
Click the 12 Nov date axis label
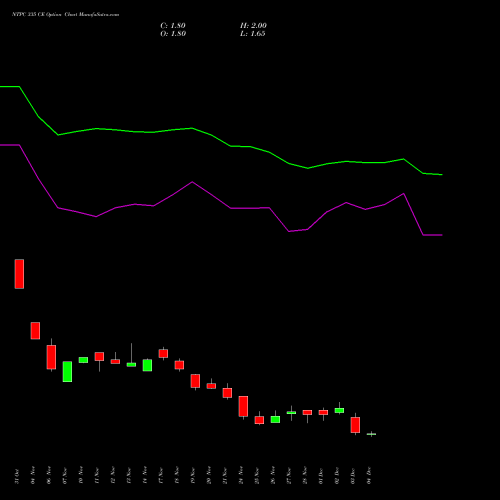(x=113, y=476)
